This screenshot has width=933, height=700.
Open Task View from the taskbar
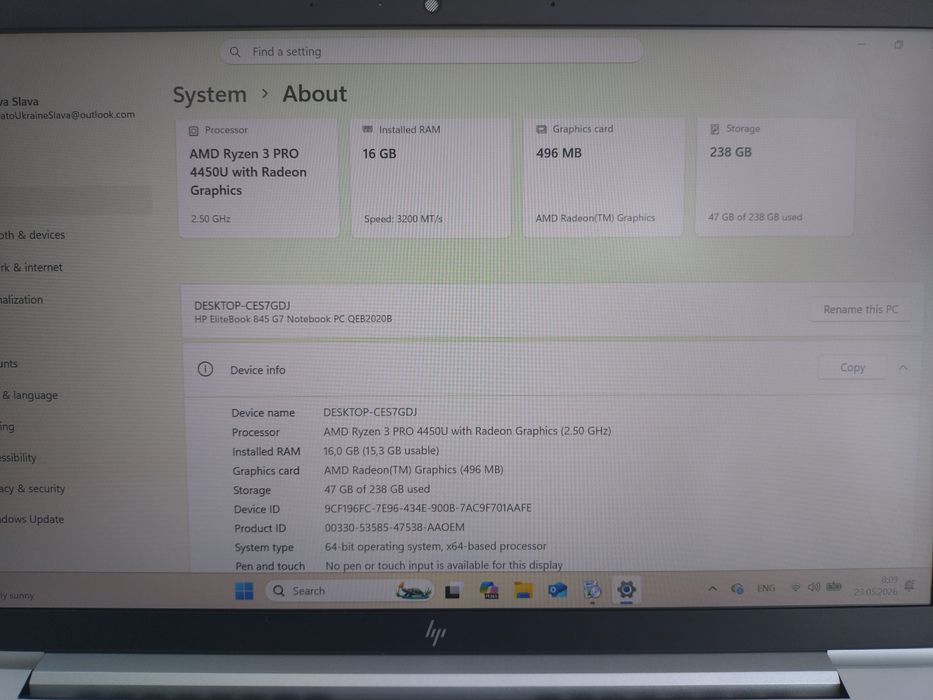[453, 591]
